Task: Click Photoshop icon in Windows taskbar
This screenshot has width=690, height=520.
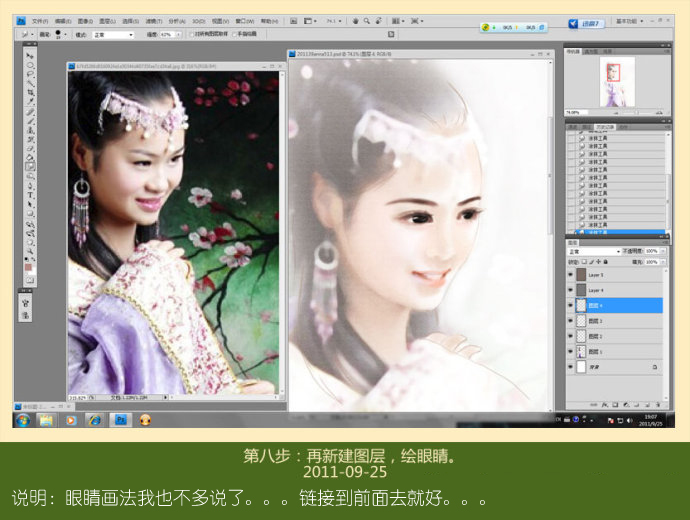Action: pyautogui.click(x=120, y=420)
